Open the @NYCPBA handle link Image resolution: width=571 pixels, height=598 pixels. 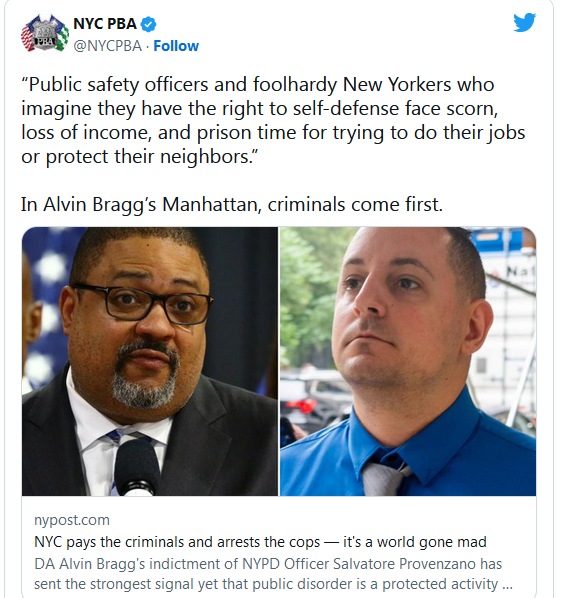[x=108, y=46]
